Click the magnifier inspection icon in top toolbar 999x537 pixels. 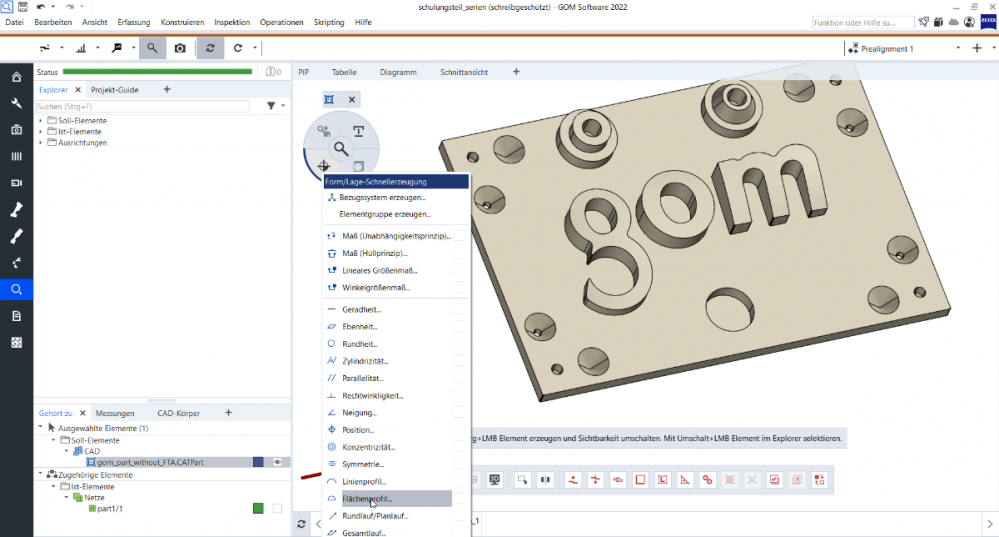pos(152,48)
